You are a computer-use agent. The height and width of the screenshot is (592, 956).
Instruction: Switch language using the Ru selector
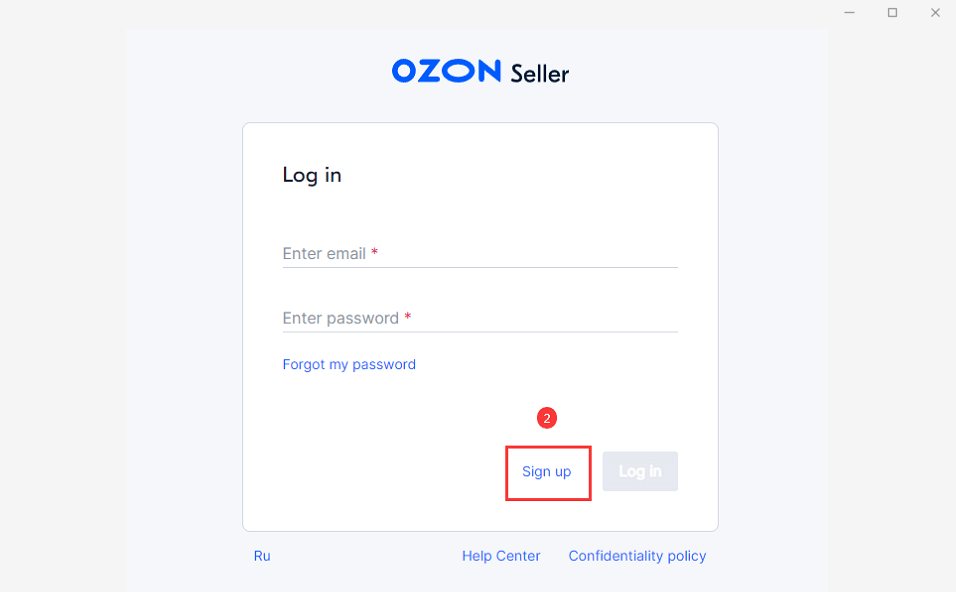(262, 556)
